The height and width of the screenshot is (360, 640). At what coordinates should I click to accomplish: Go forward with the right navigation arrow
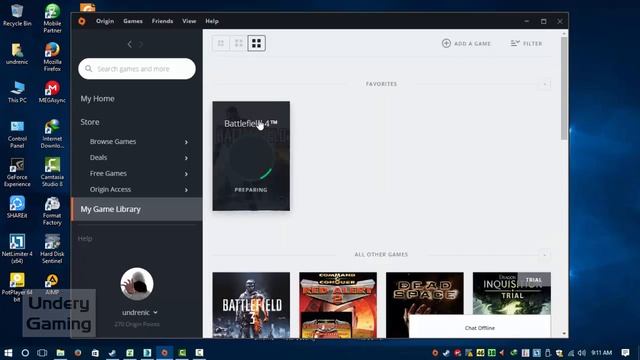coord(141,44)
